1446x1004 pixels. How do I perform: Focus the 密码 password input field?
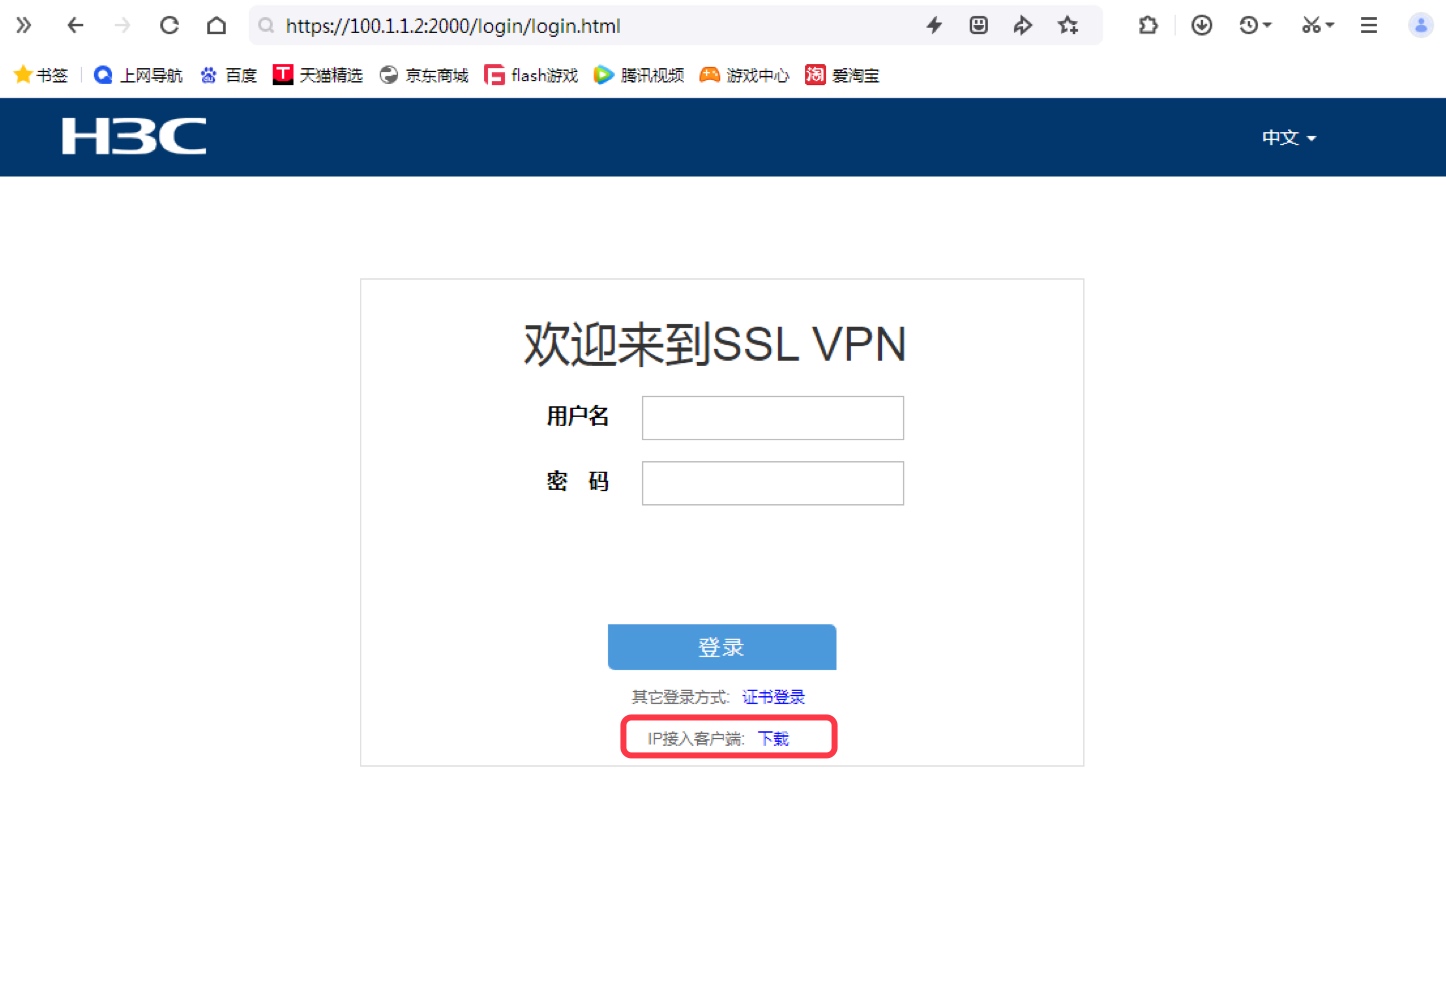(773, 483)
